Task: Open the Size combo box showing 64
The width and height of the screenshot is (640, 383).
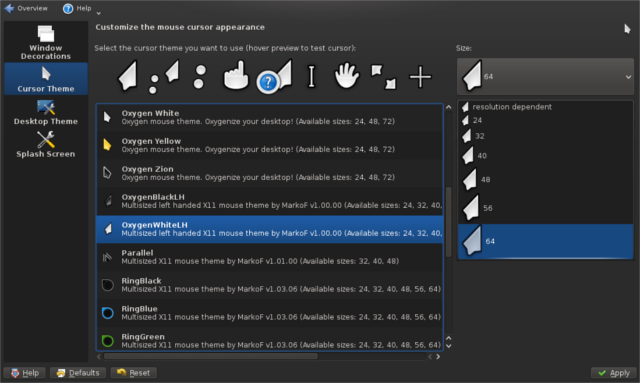Action: pos(545,76)
